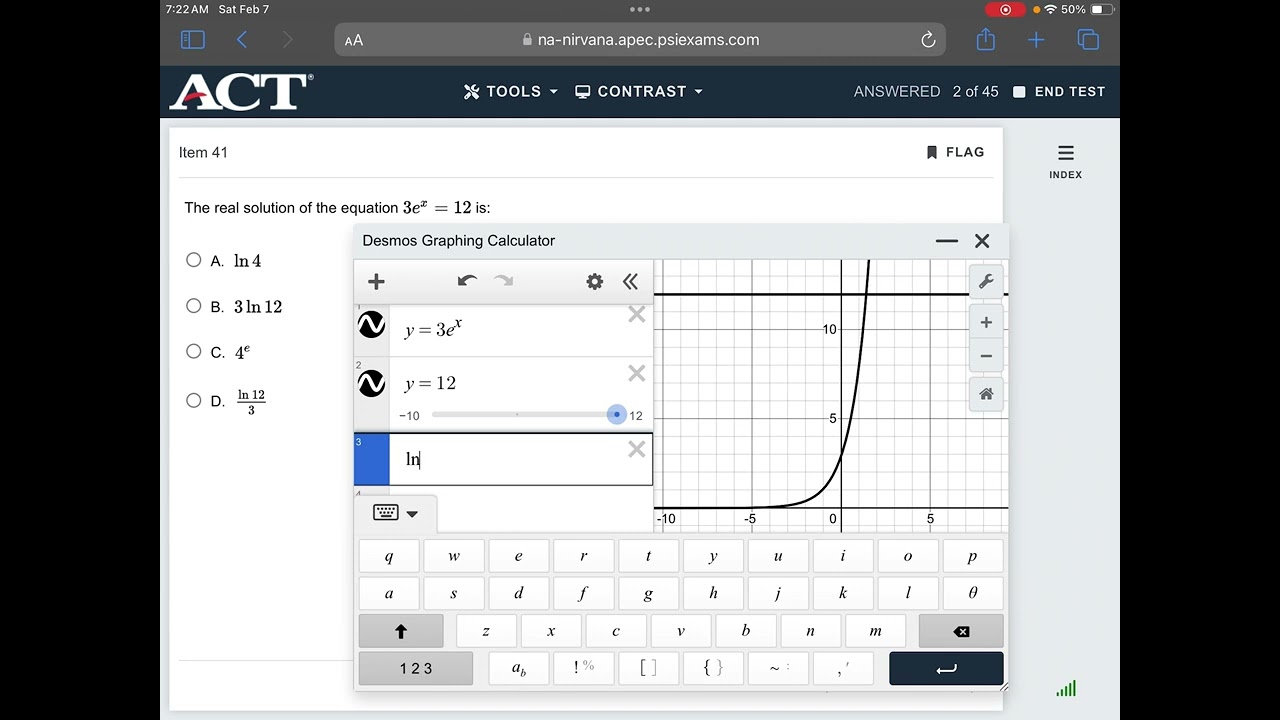Image resolution: width=1280 pixels, height=720 pixels.
Task: Tap the square brackets key
Action: click(x=648, y=668)
